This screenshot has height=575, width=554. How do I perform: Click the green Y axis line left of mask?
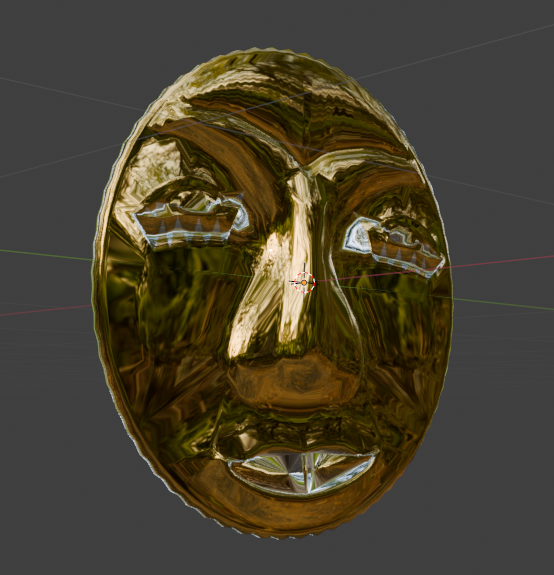[46, 254]
